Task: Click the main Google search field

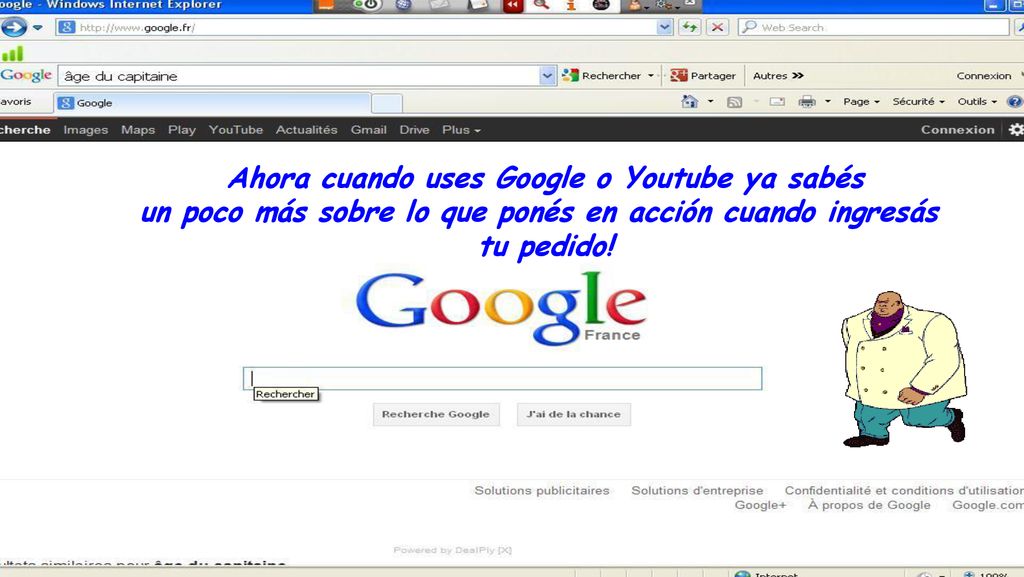Action: point(502,379)
